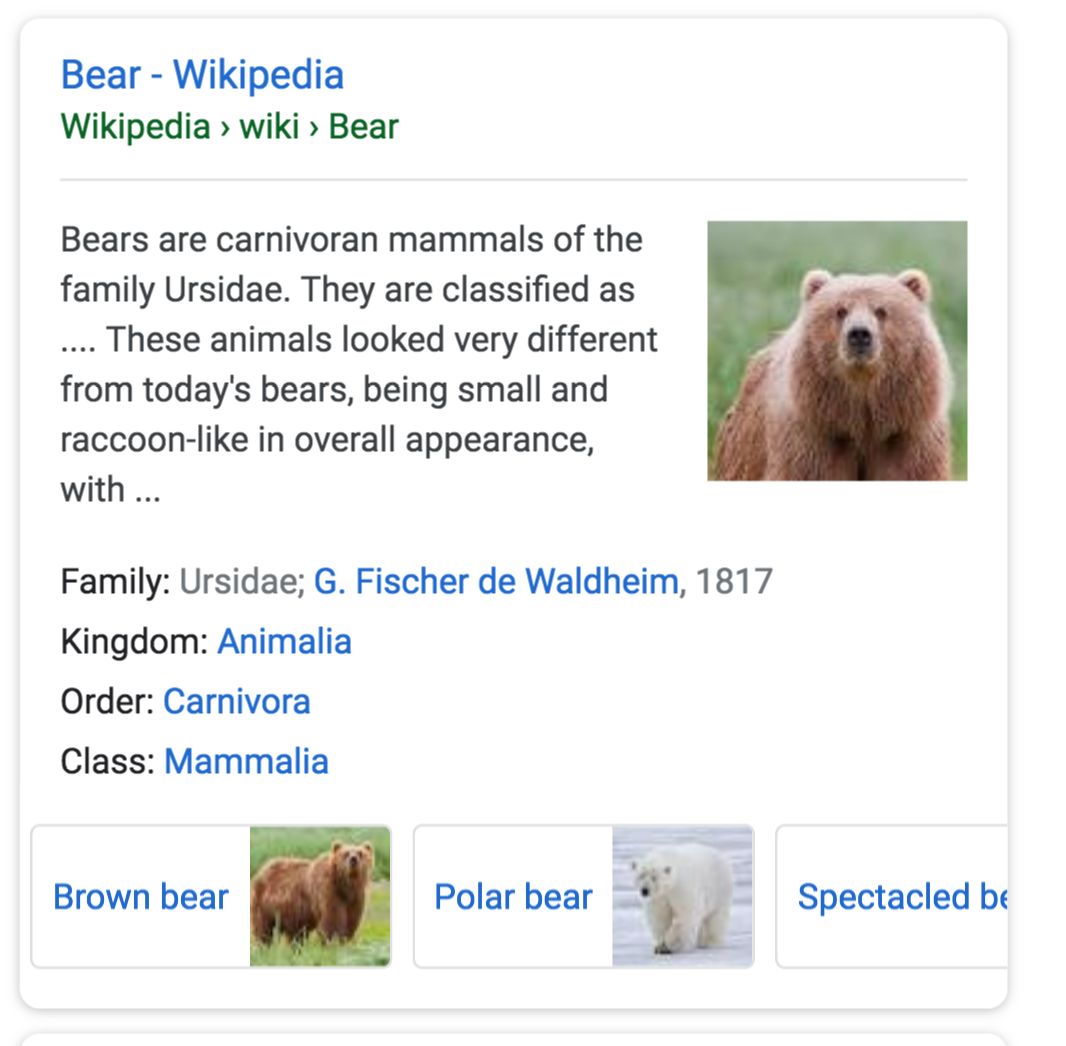Screen dimensions: 1066x1046
Task: Click the polar bear thumbnail image
Action: coord(683,896)
